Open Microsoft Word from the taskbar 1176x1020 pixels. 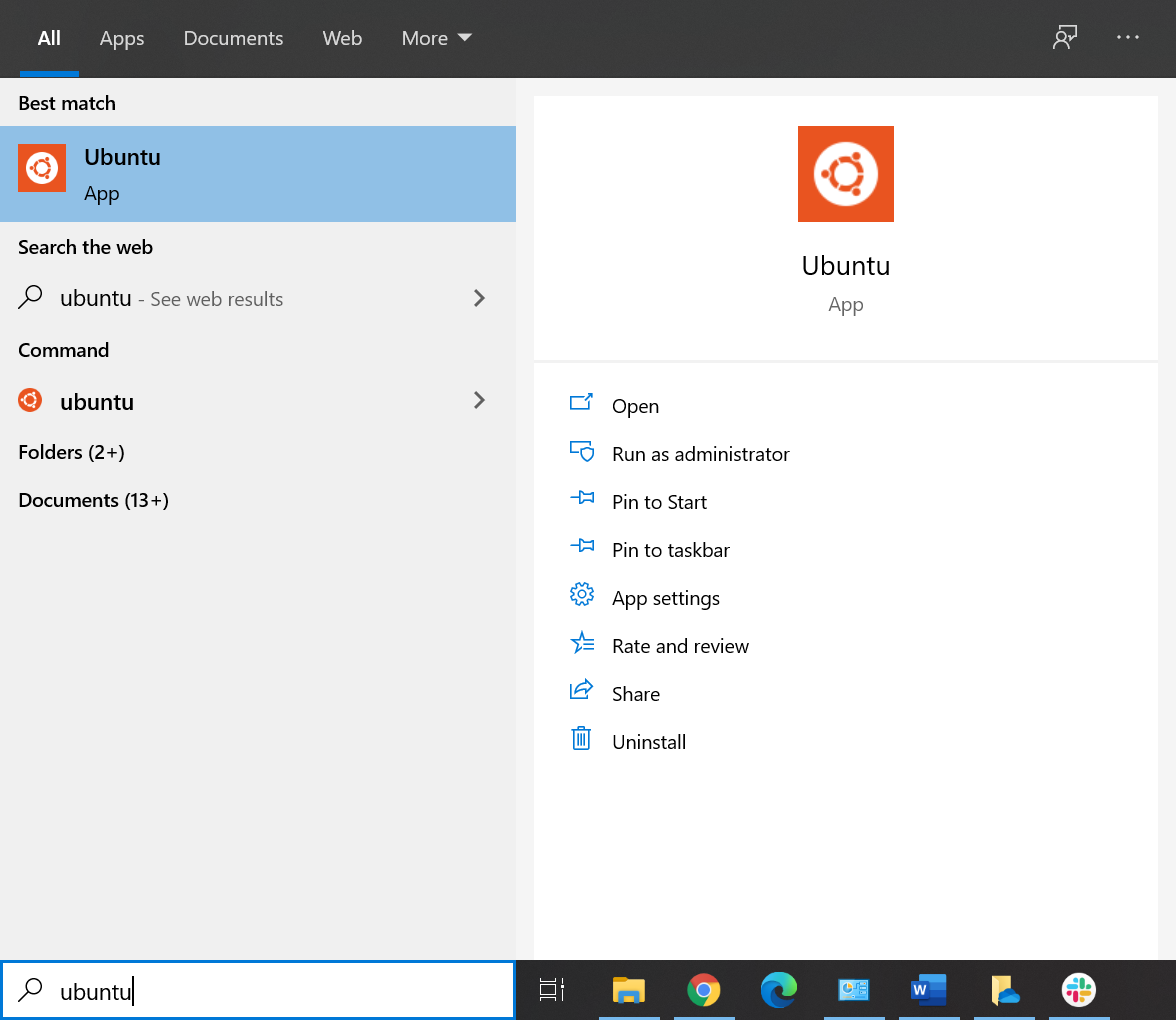pos(929,991)
